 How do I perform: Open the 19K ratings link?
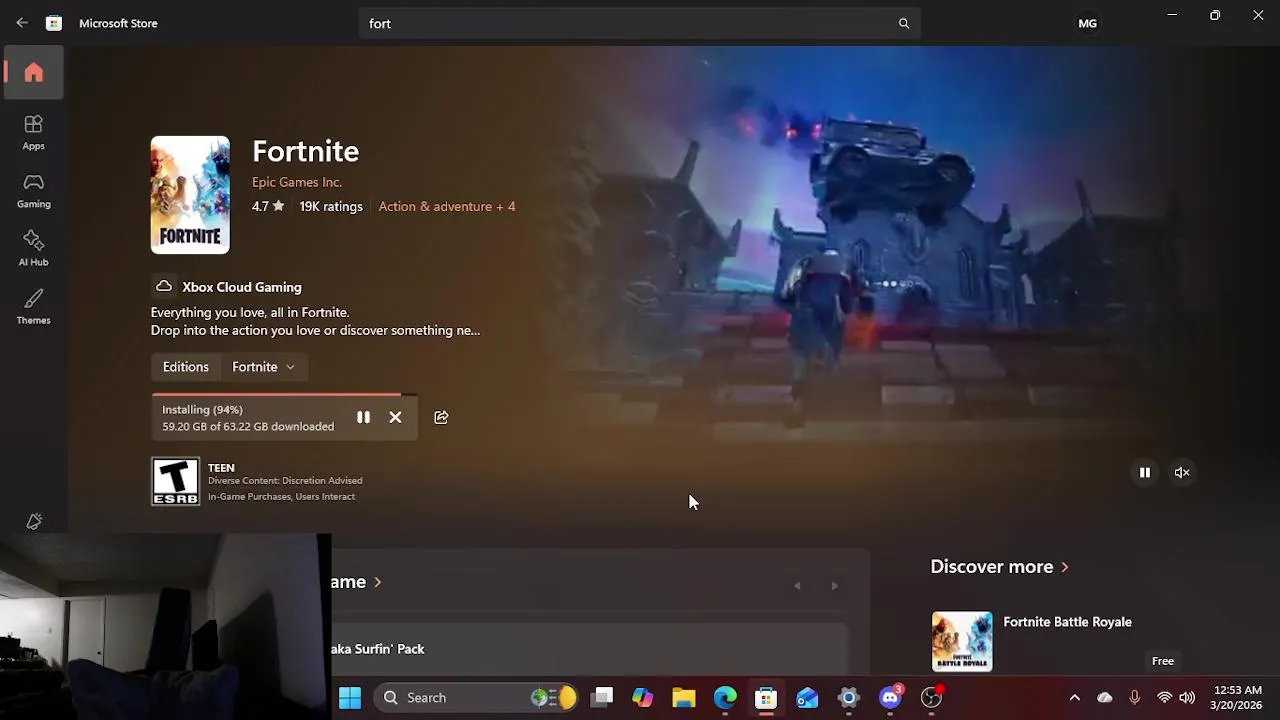pos(331,206)
